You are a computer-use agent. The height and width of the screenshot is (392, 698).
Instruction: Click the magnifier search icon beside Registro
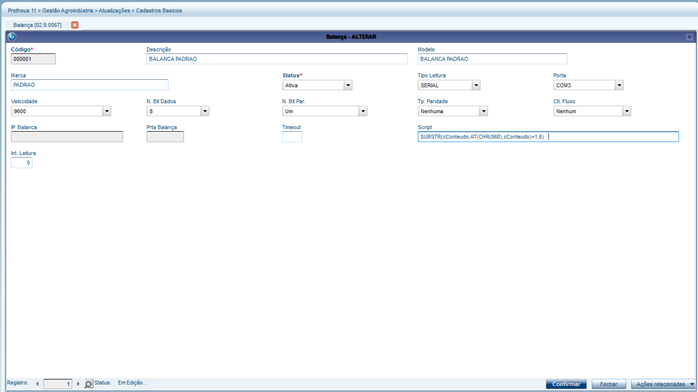pyautogui.click(x=89, y=384)
